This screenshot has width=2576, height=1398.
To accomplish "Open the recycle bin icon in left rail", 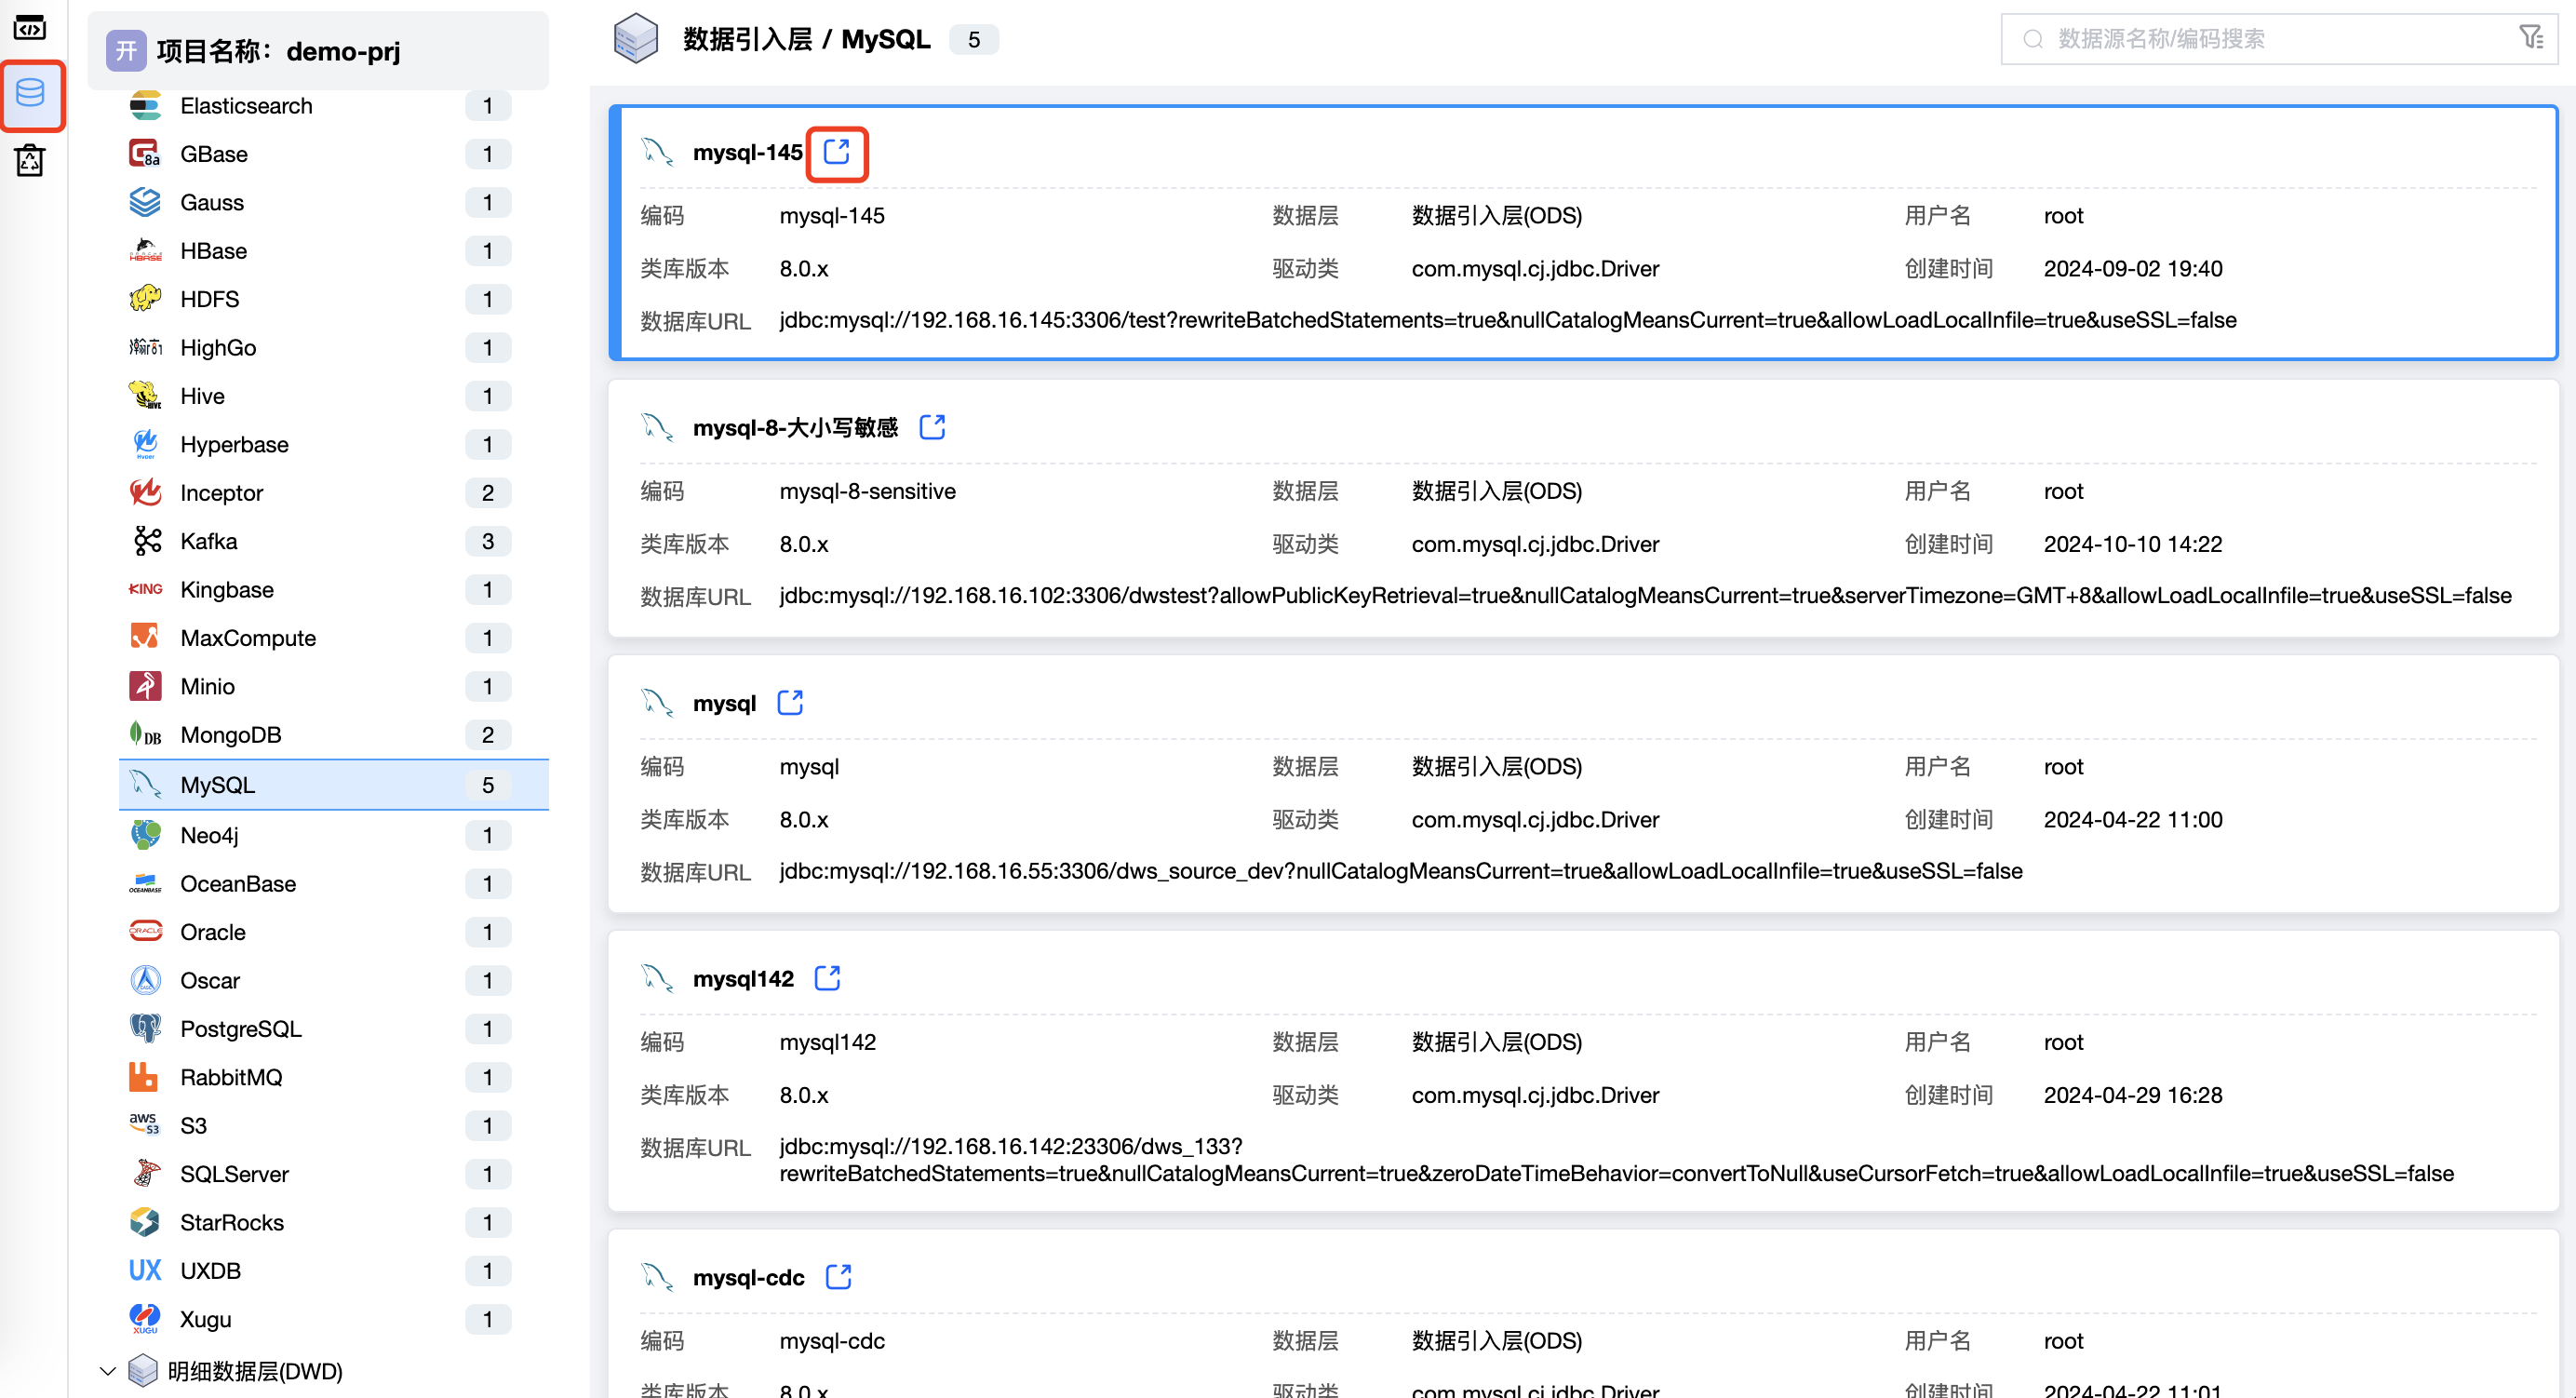I will pos(29,160).
